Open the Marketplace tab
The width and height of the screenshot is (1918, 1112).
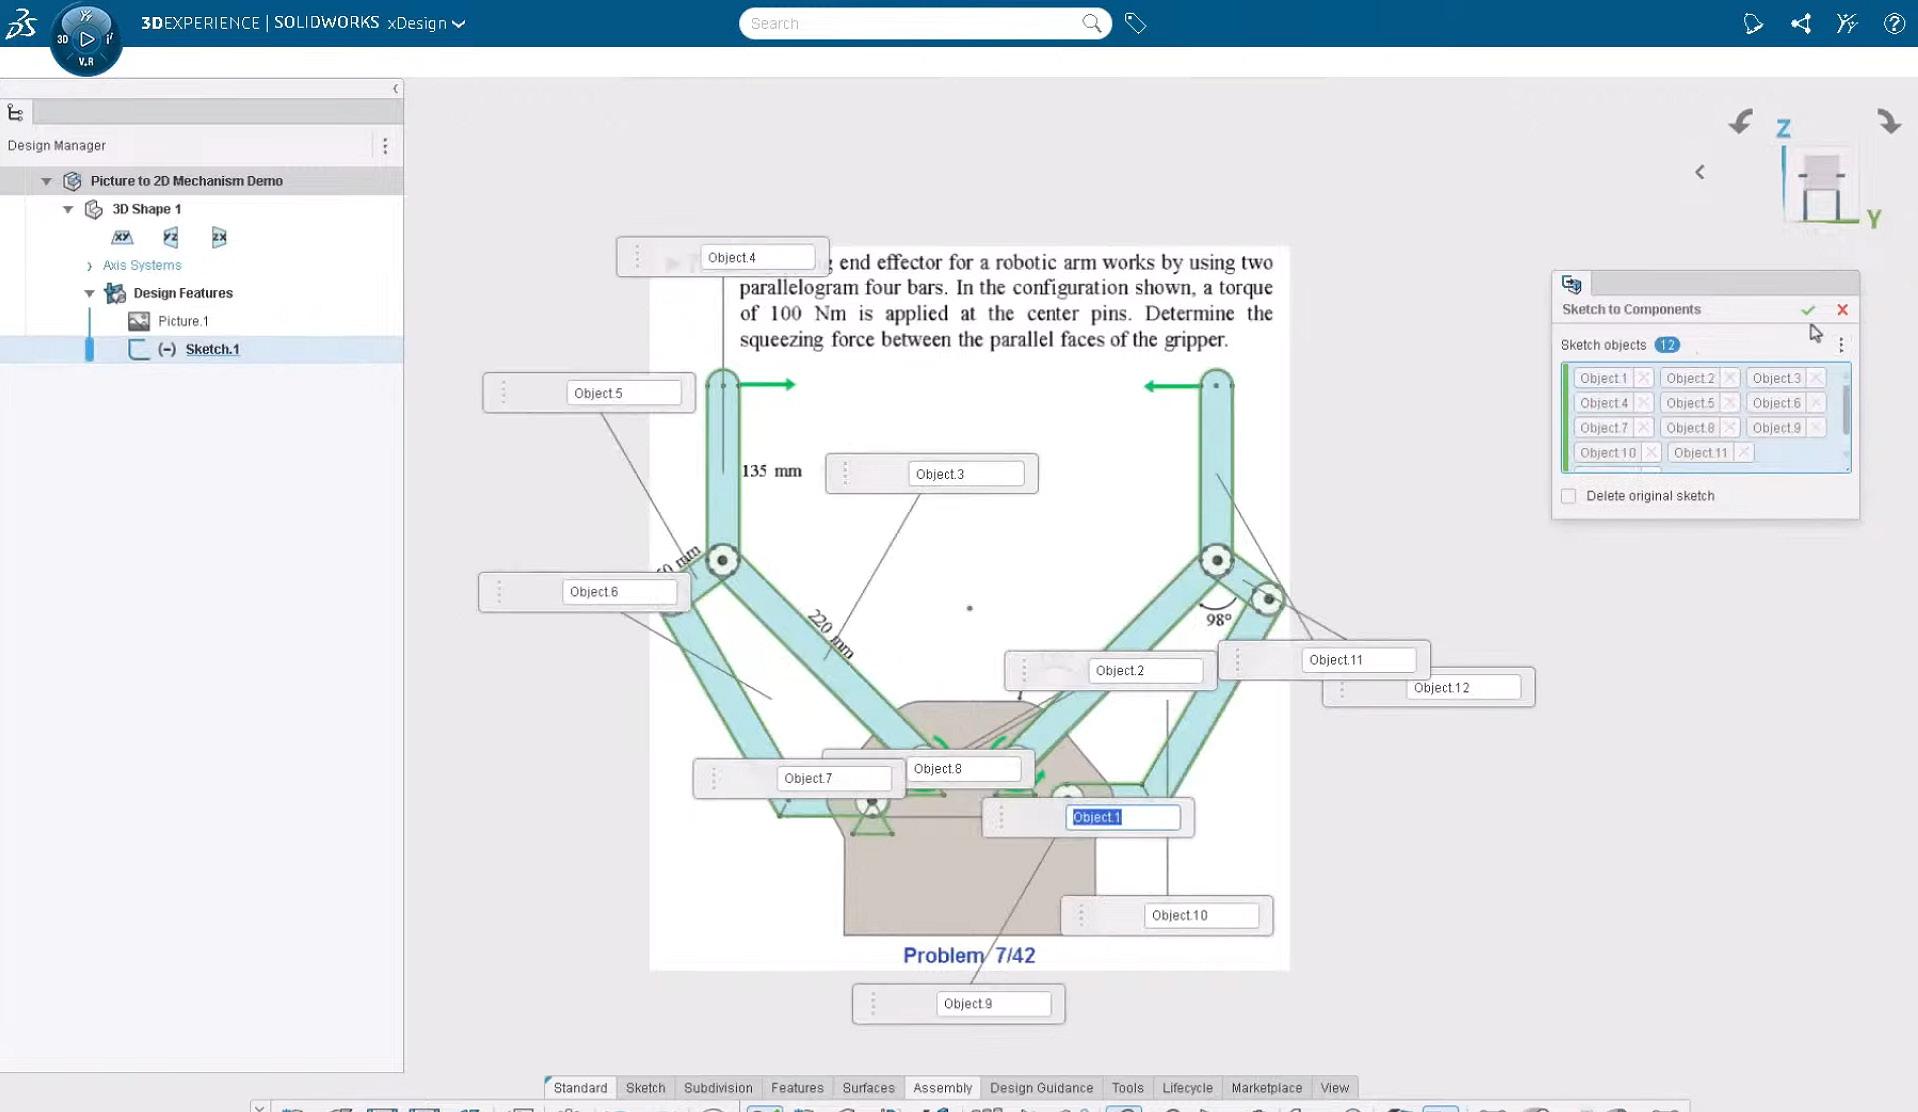point(1266,1088)
